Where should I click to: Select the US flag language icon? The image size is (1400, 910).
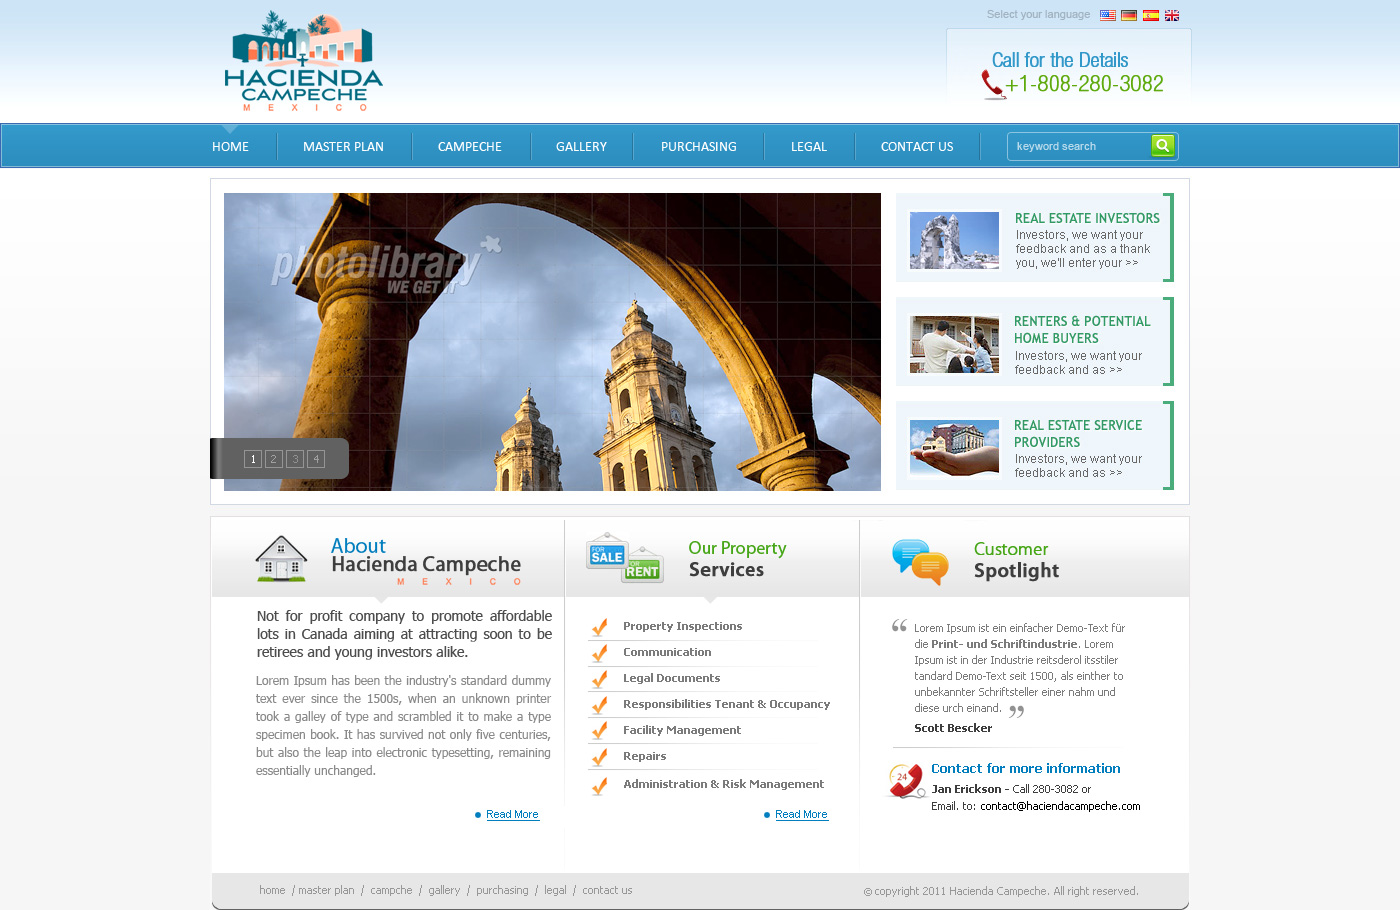(1107, 15)
